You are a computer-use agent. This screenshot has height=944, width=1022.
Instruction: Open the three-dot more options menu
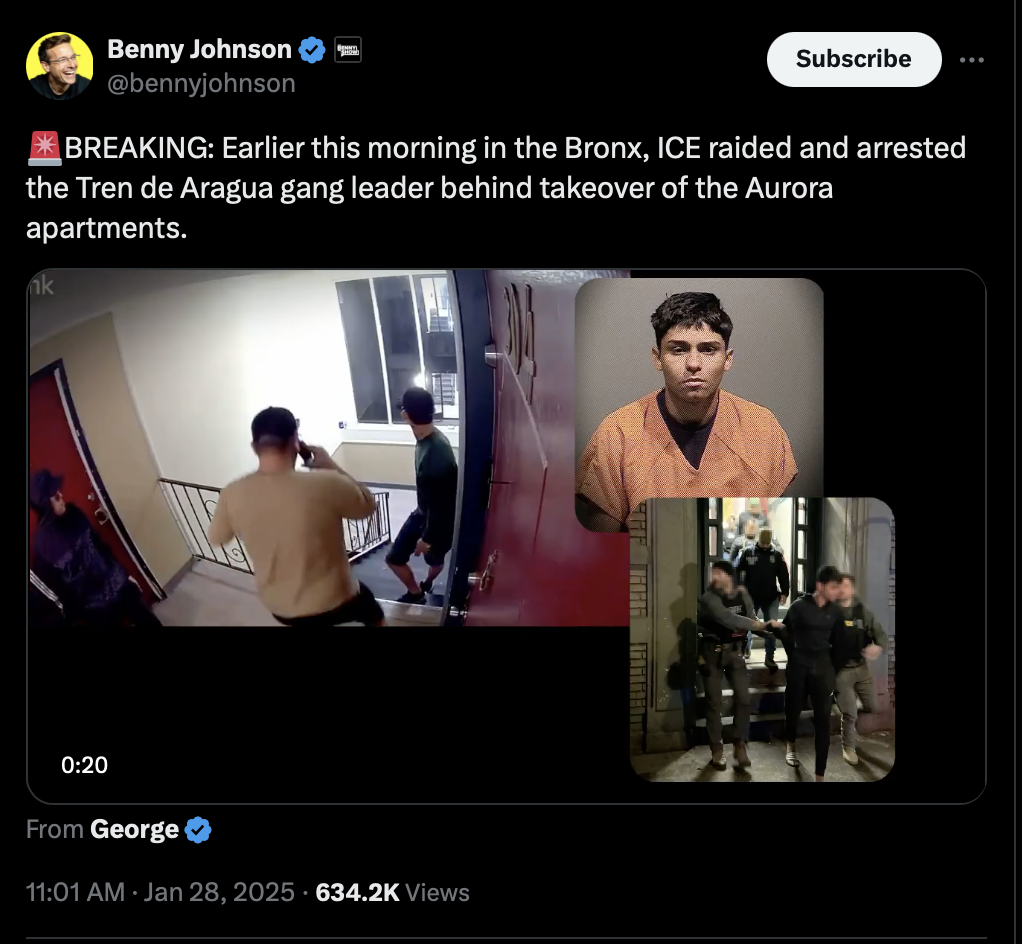(971, 60)
